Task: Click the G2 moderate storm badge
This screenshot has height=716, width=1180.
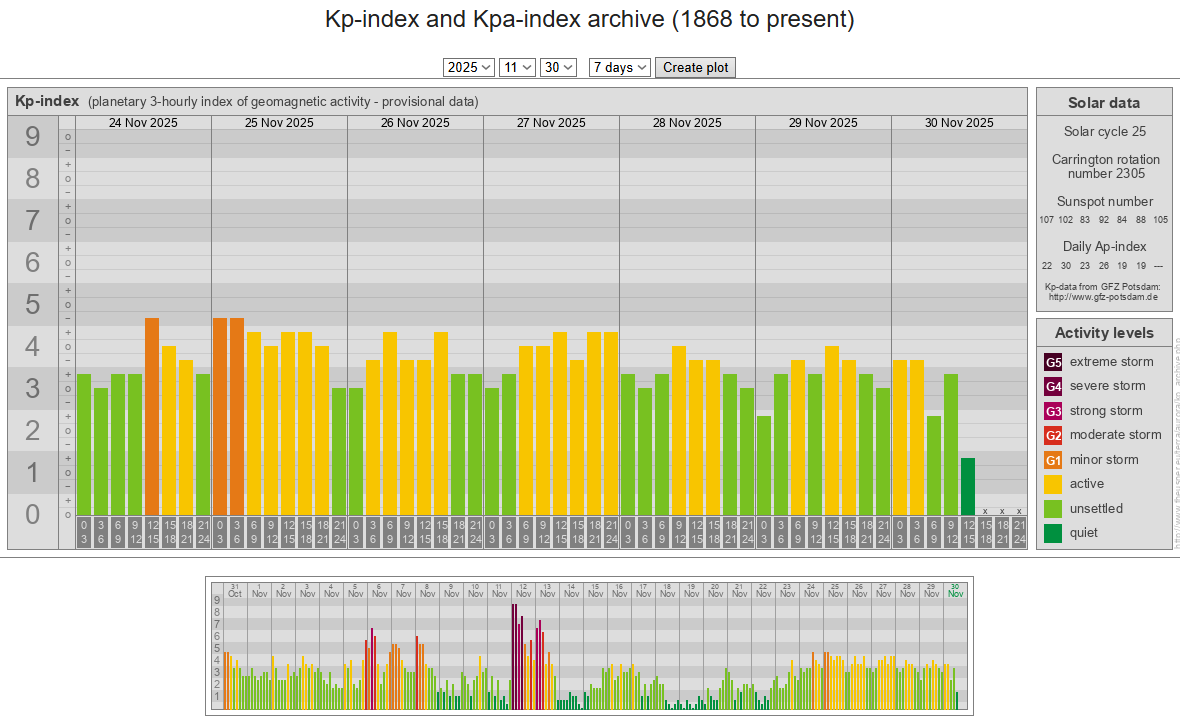Action: (x=1053, y=435)
